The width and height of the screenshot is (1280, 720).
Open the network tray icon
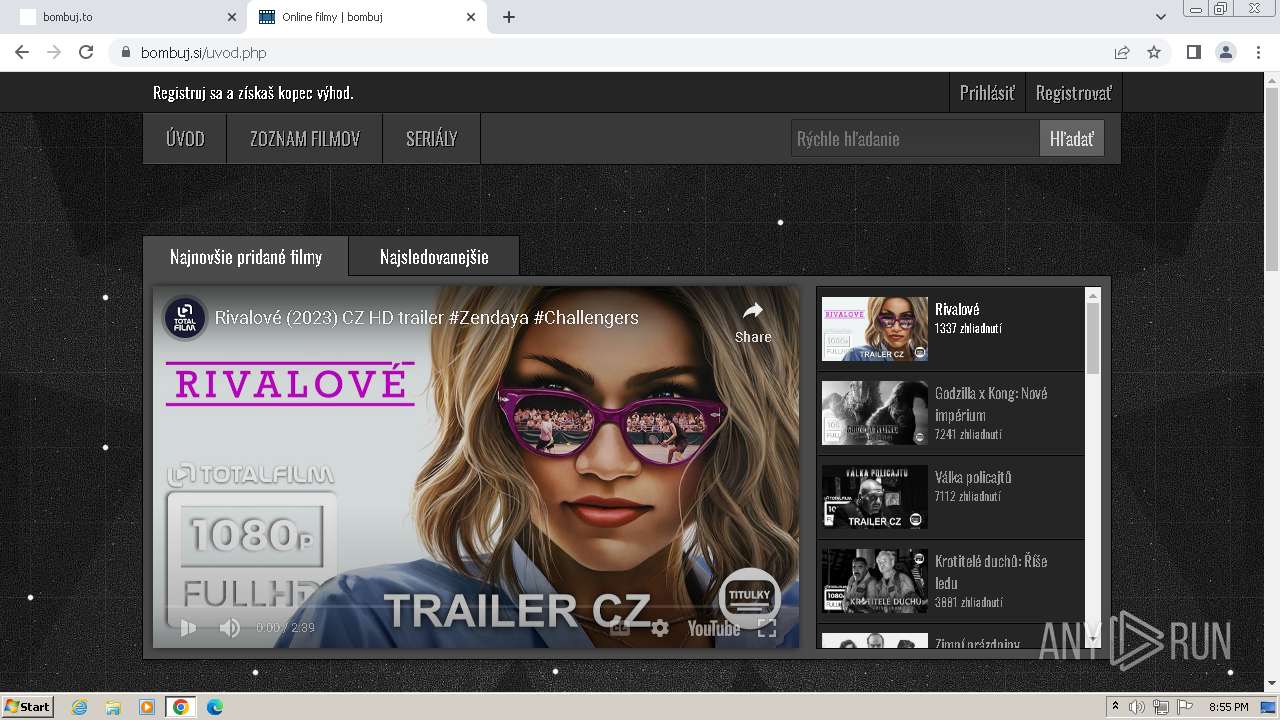pyautogui.click(x=1161, y=707)
